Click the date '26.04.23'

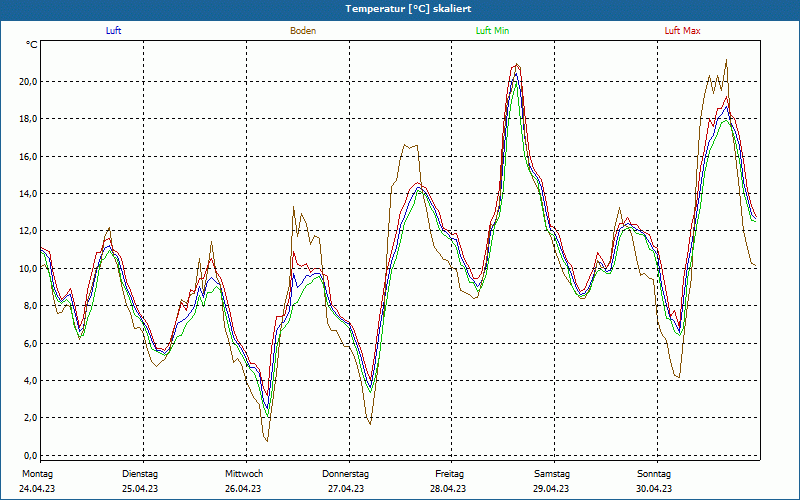tap(243, 489)
